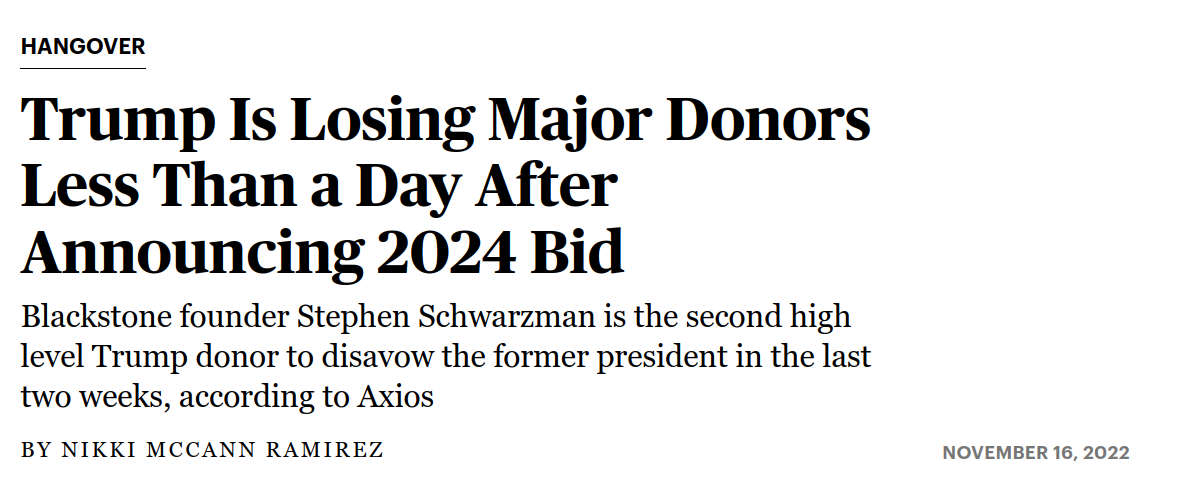Select the November 16, 2022 publish date
Image resolution: width=1192 pixels, height=489 pixels.
pyautogui.click(x=1036, y=453)
